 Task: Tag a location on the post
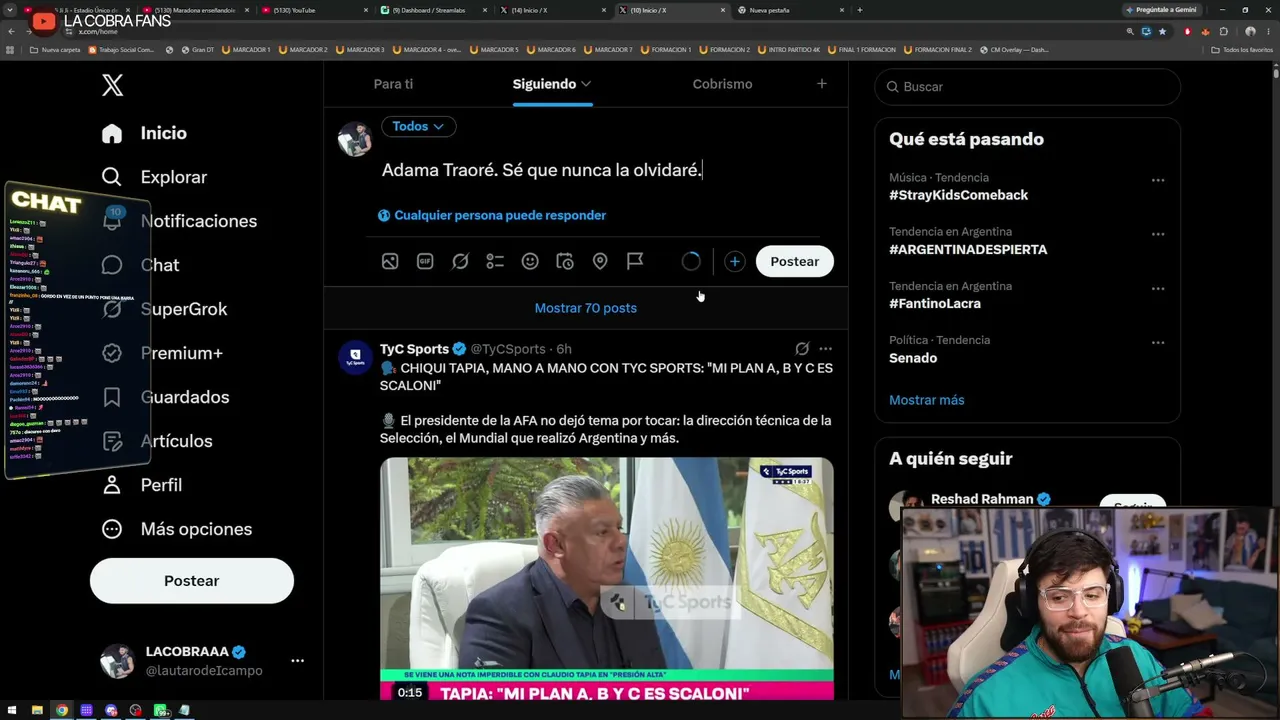point(600,261)
